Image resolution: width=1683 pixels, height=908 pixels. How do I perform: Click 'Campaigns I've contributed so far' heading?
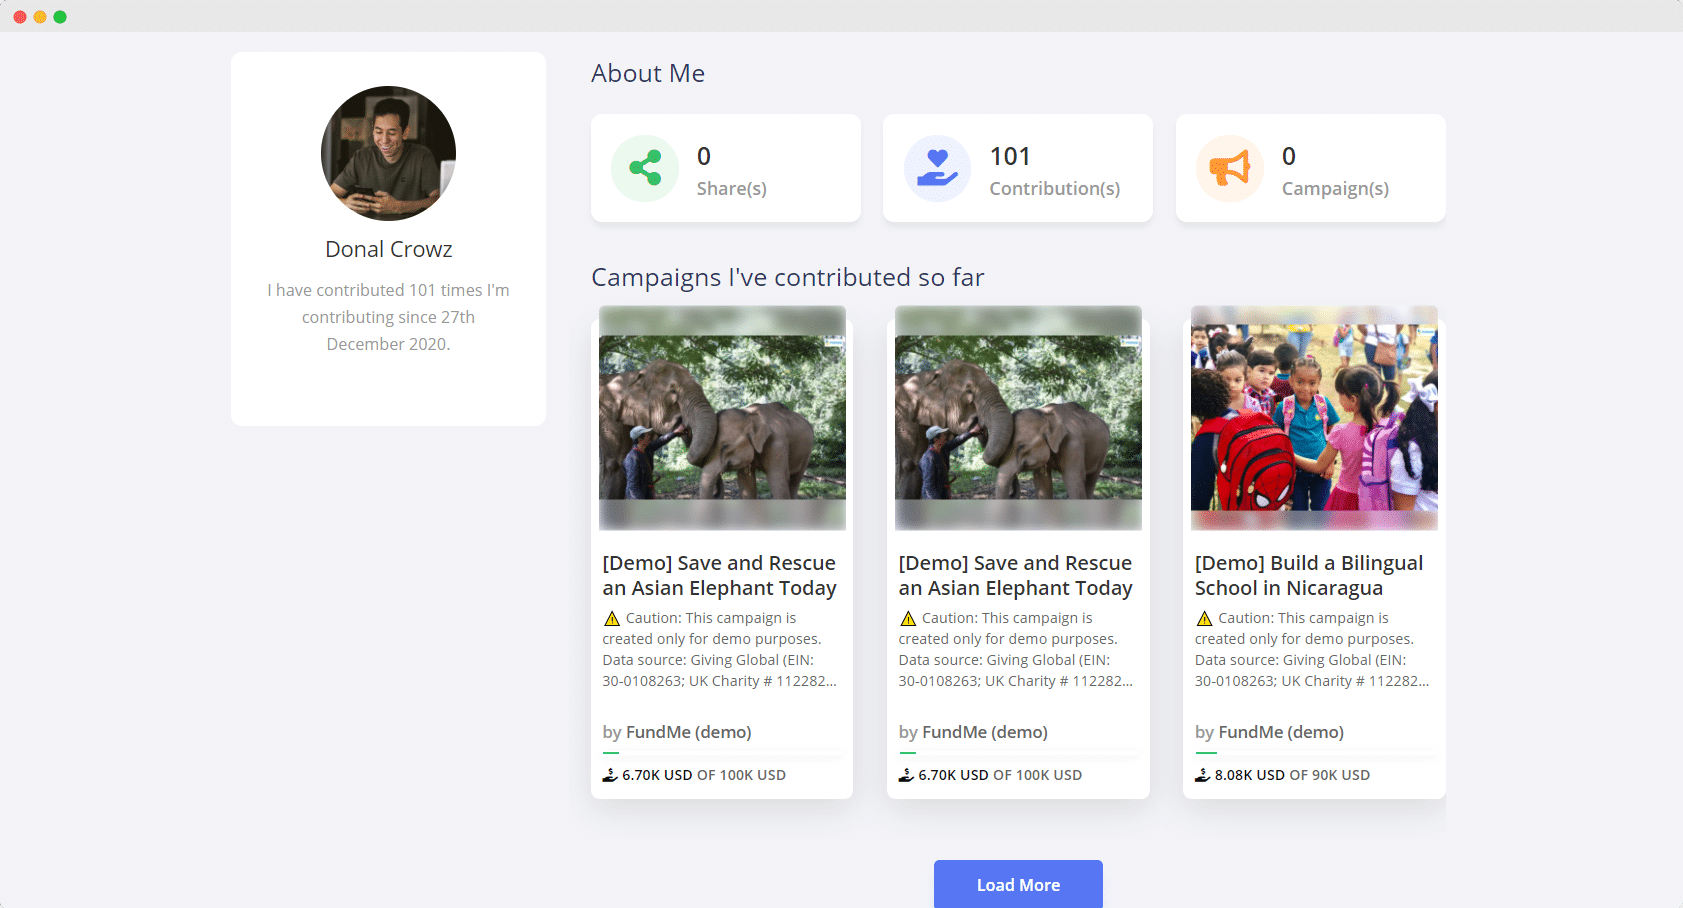point(788,277)
